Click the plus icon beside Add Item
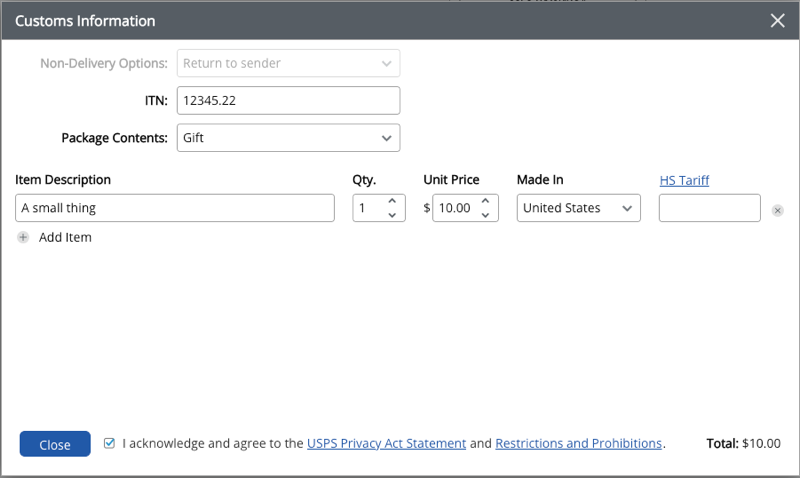This screenshot has height=478, width=800. 23,238
